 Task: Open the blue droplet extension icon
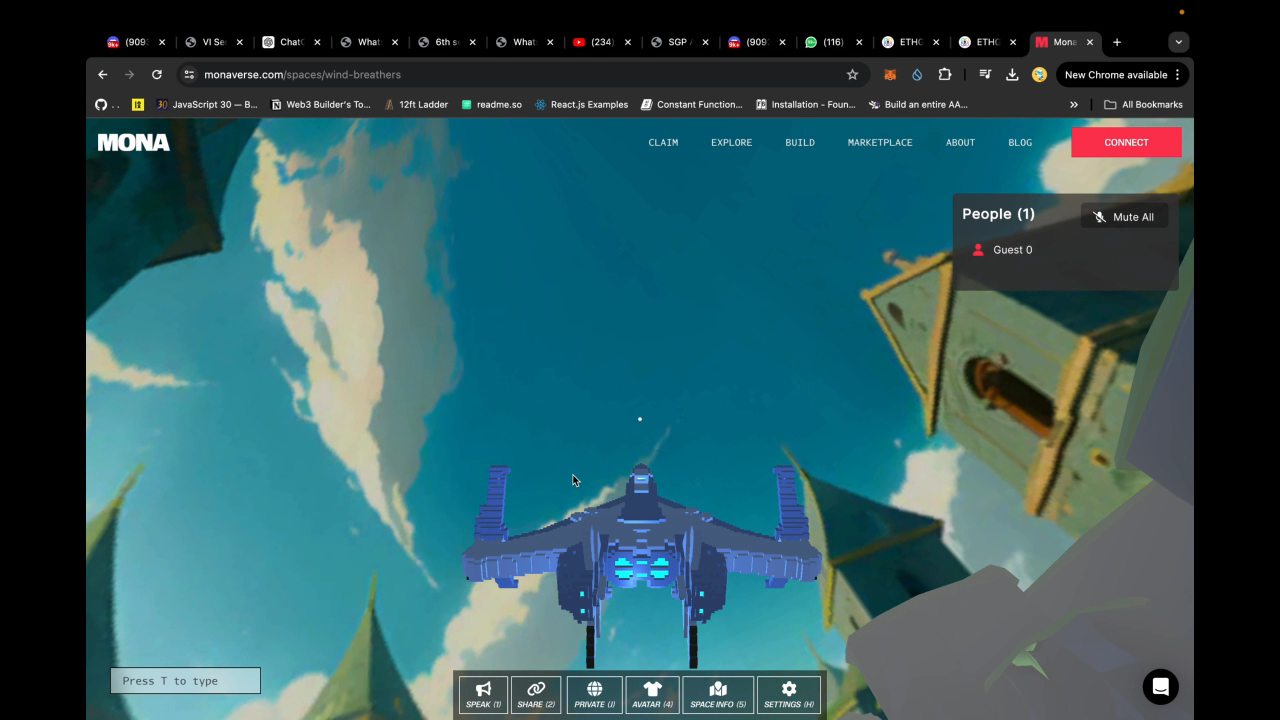coord(917,74)
